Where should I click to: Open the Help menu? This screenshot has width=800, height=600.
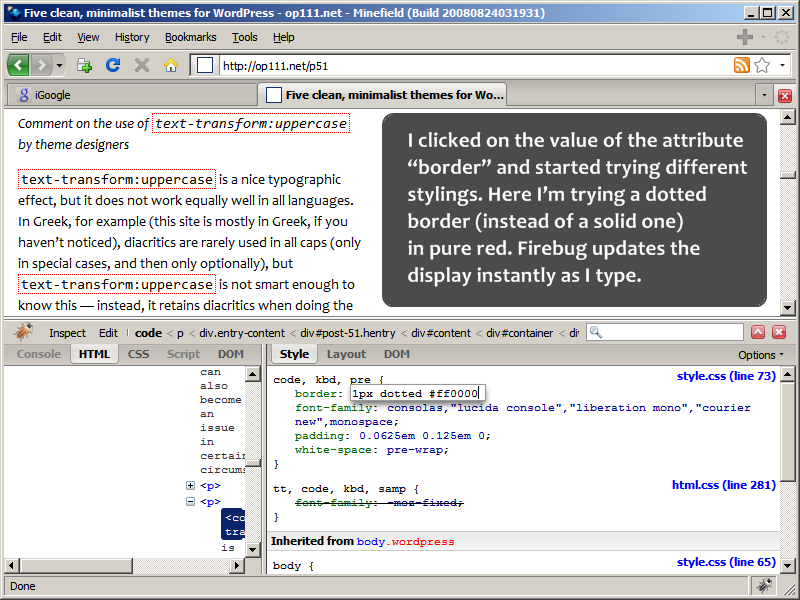coord(283,37)
